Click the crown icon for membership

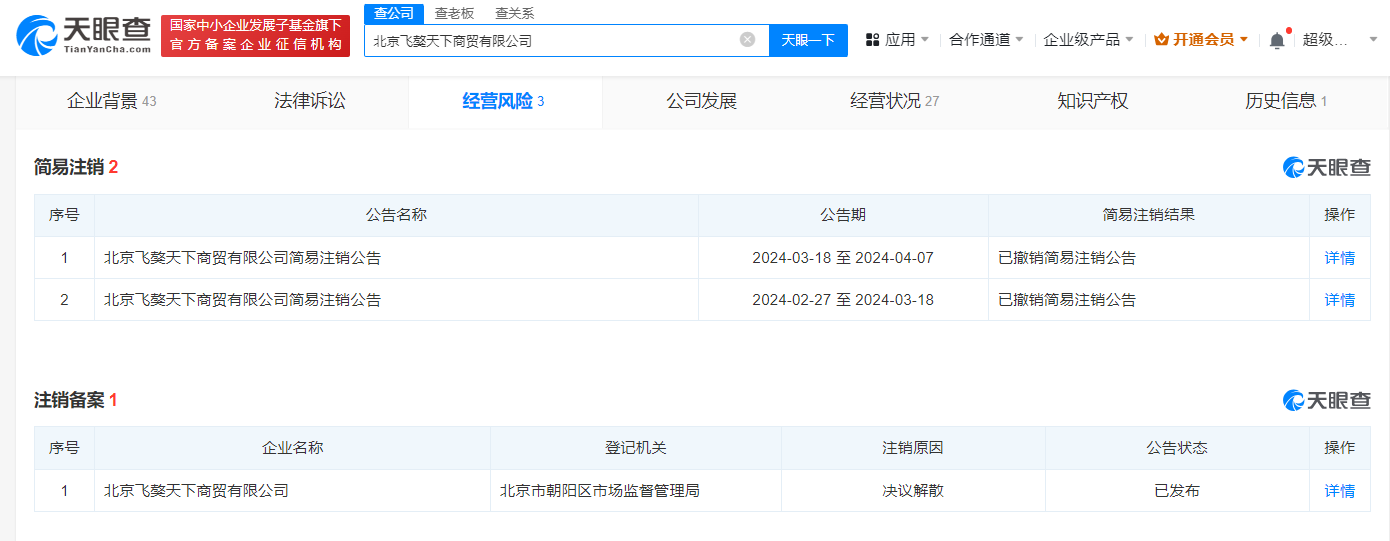click(1161, 40)
